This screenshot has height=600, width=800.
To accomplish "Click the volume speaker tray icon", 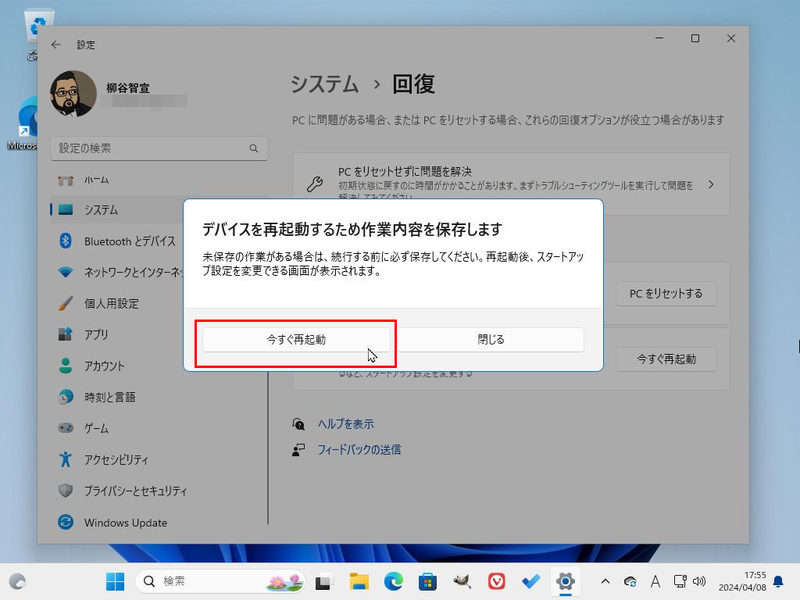I will (x=699, y=582).
